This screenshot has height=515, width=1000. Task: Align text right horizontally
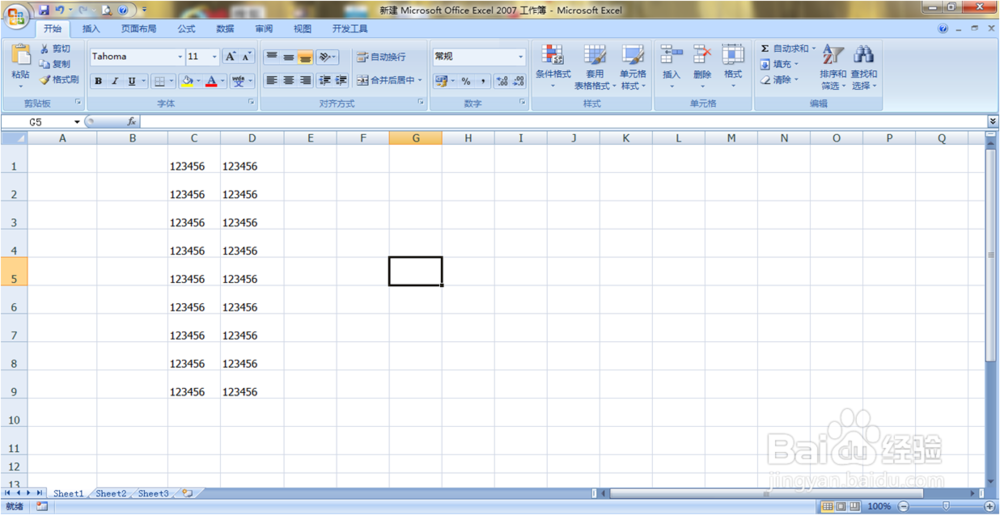click(x=305, y=80)
